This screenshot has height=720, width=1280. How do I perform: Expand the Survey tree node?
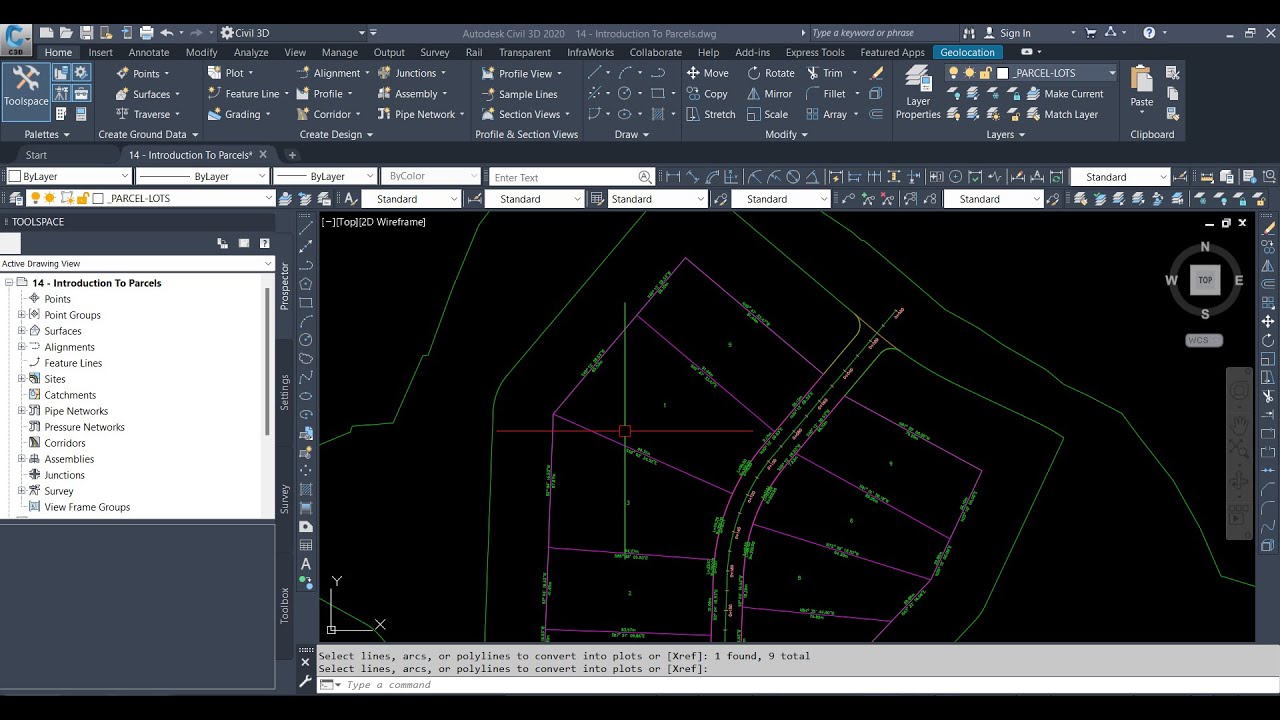point(22,491)
